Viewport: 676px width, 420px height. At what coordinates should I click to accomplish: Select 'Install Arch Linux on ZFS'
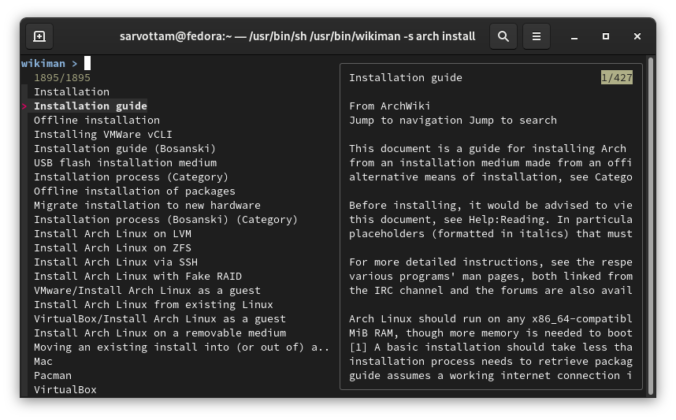pos(113,248)
